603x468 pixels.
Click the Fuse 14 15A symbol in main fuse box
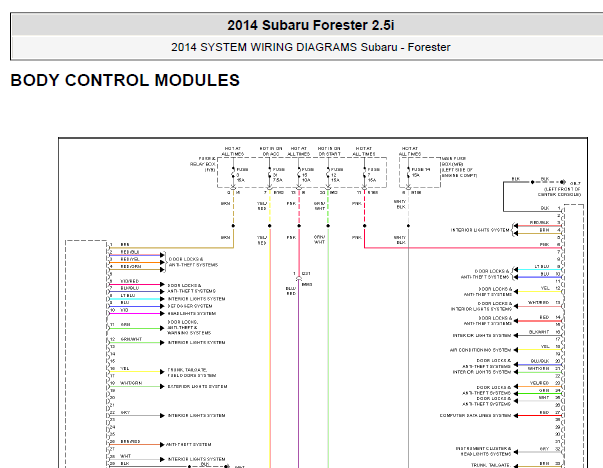pos(408,175)
